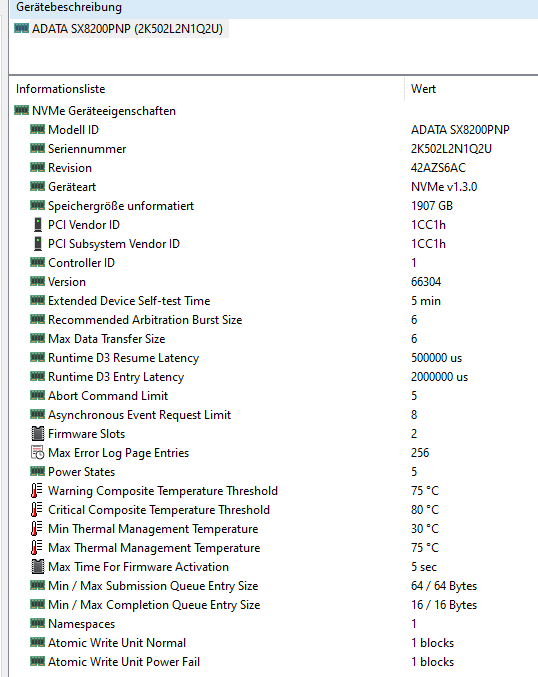The width and height of the screenshot is (538, 677).
Task: Click the 5 min self-test value
Action: (426, 301)
